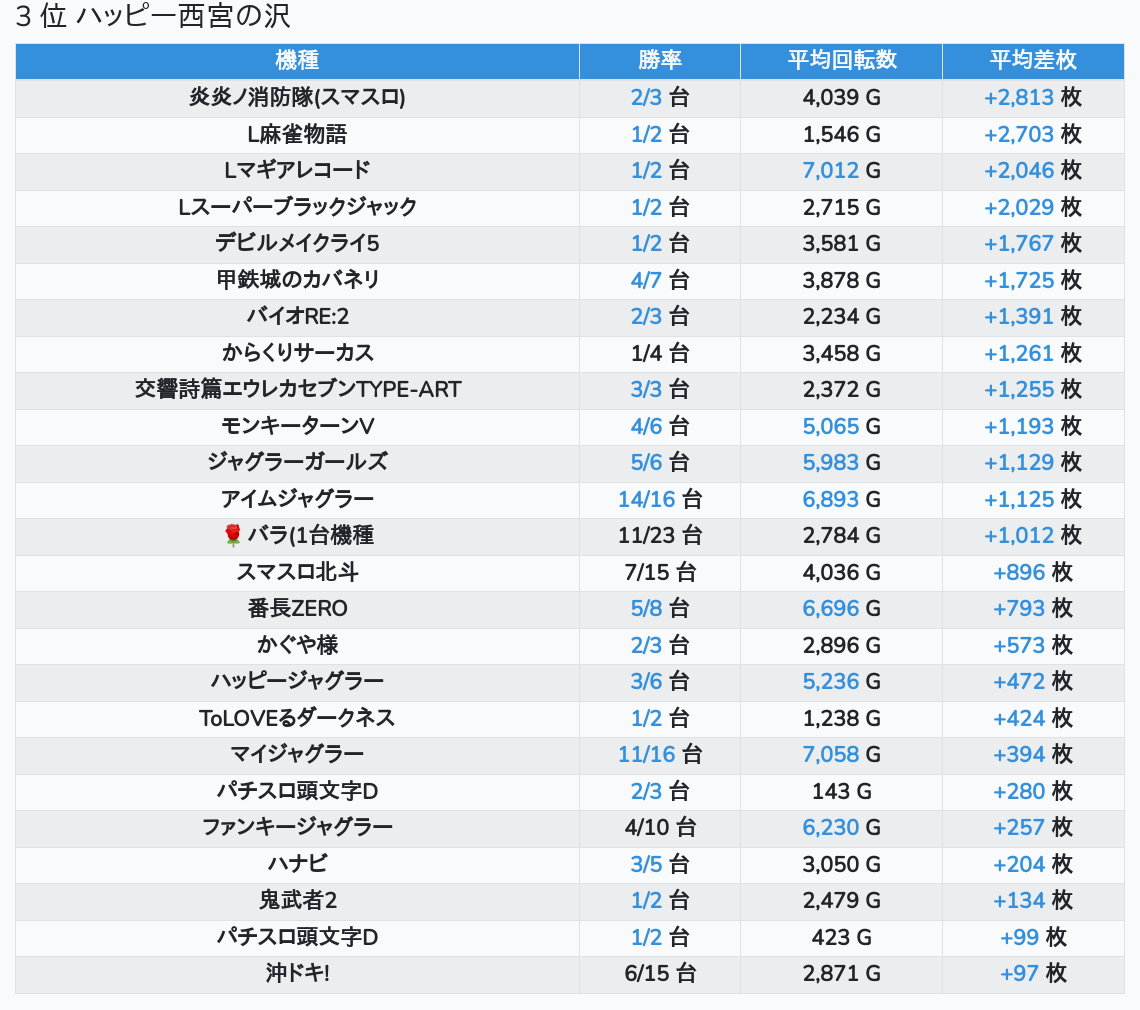Select the machine name 炎炎ノ消防隊(スマスロ)
1140x1010 pixels.
point(297,97)
